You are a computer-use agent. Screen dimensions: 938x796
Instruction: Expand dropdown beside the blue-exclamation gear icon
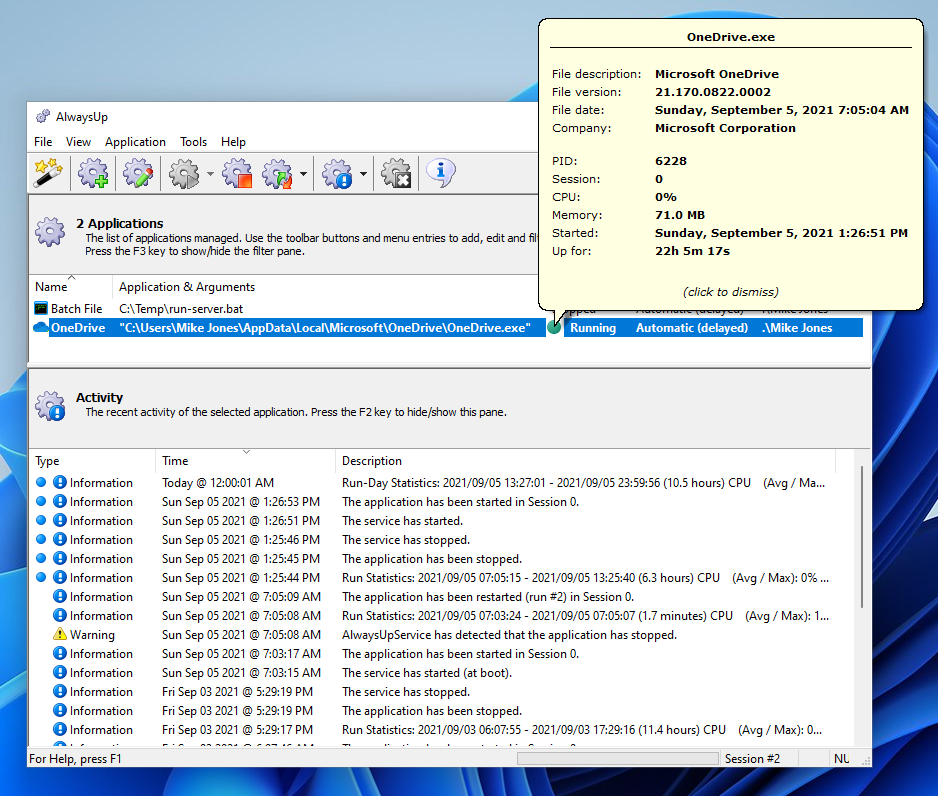point(363,173)
